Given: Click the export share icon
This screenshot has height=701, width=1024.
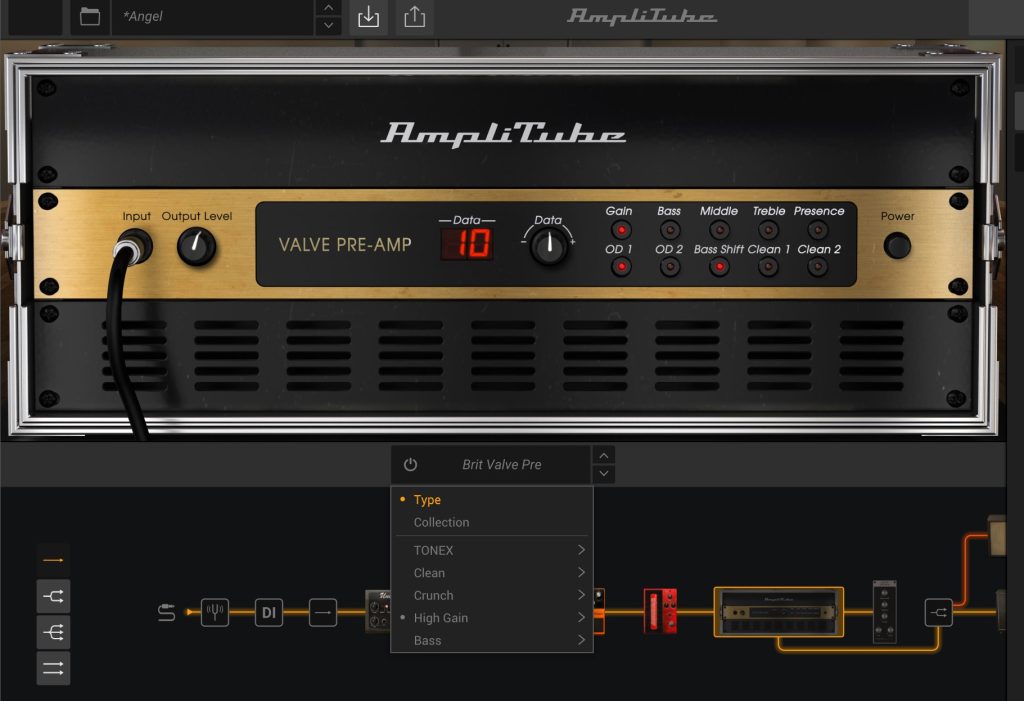Looking at the screenshot, I should click(415, 17).
